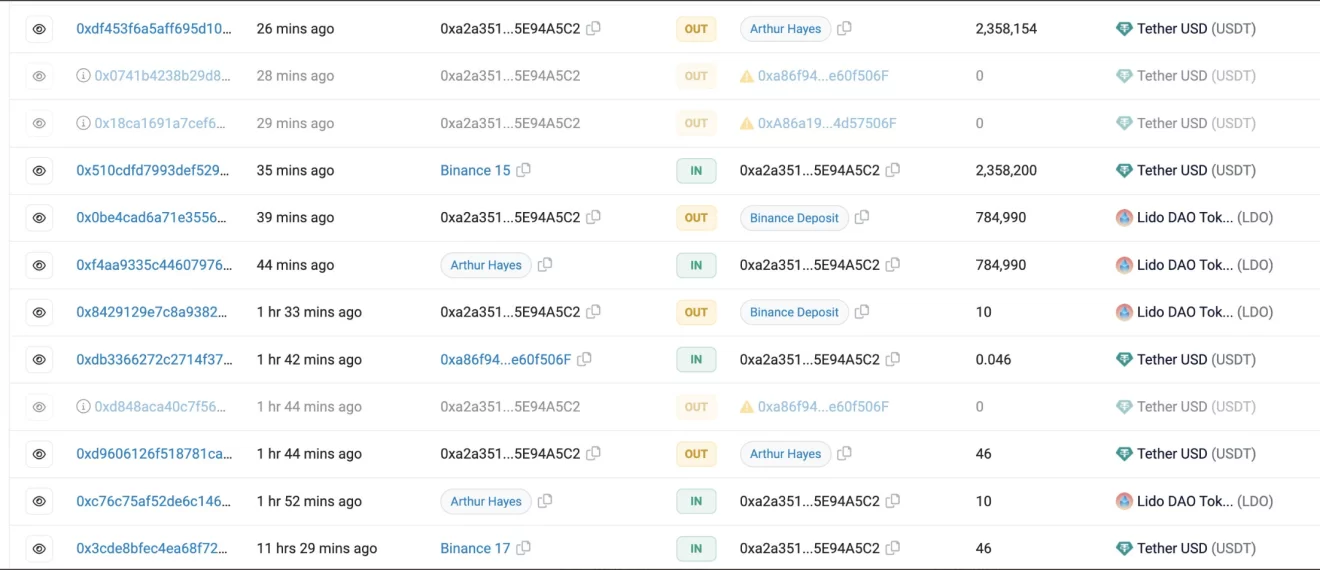This screenshot has width=1320, height=570.
Task: Click the info icon beside hash 0x18ca1691a7cef6
Action: (83, 123)
